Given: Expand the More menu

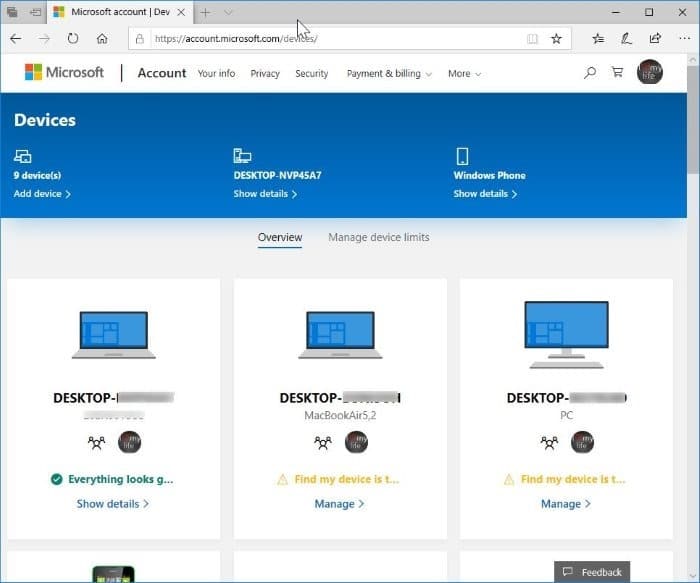Looking at the screenshot, I should click(464, 74).
